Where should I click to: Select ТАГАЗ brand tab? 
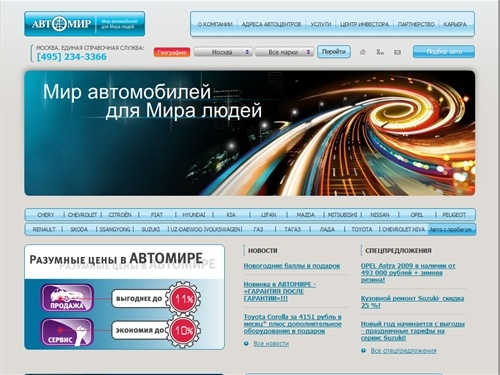click(292, 229)
